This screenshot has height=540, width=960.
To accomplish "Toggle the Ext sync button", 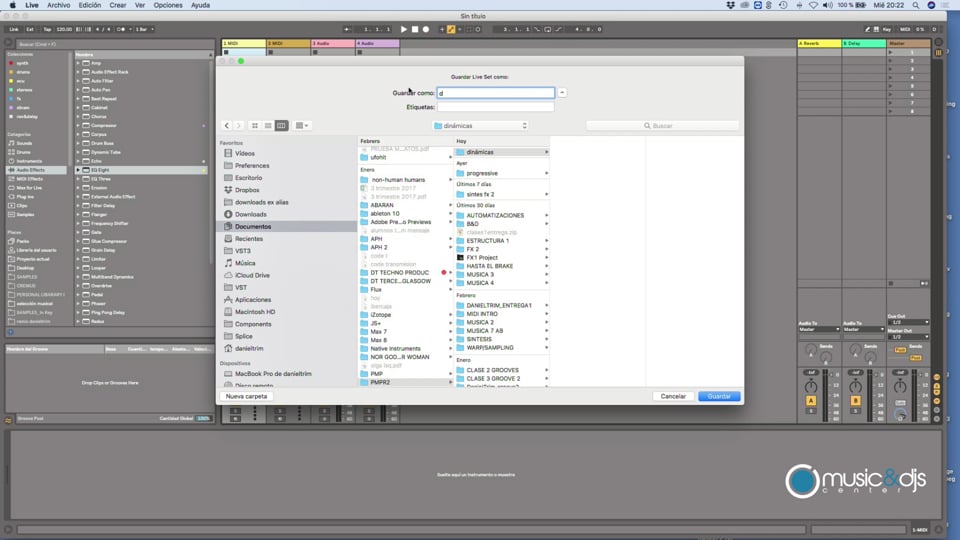I will [29, 29].
